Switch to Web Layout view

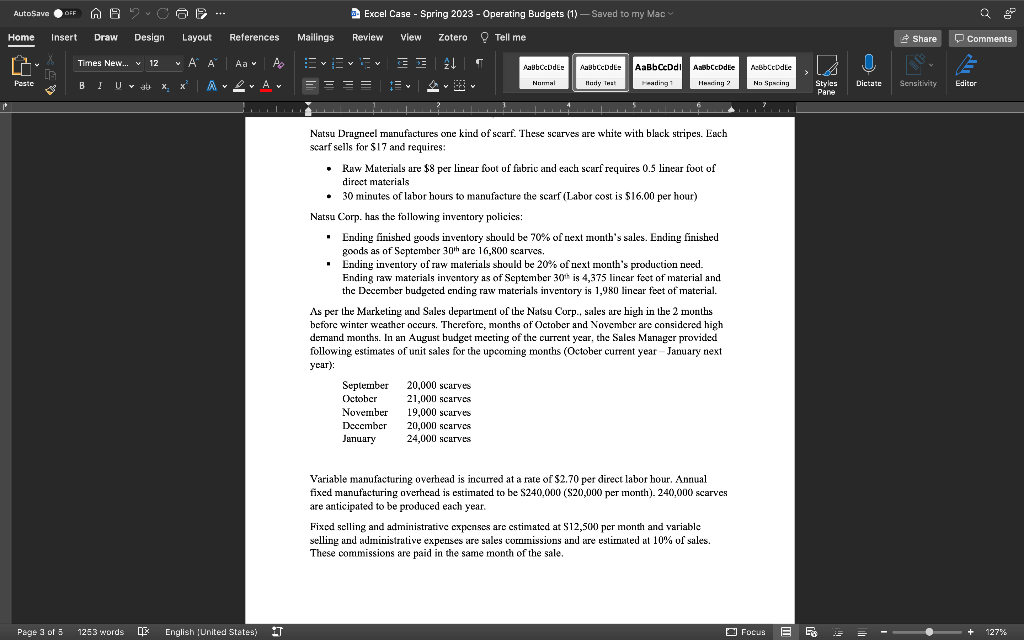coord(811,632)
